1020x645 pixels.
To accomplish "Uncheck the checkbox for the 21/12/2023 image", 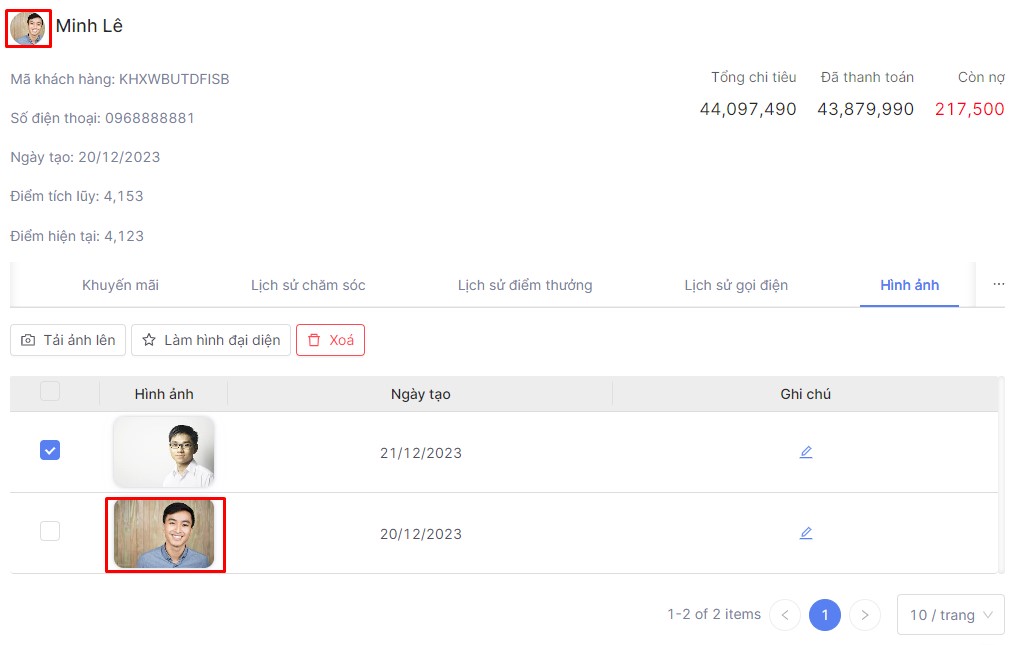I will [x=50, y=451].
